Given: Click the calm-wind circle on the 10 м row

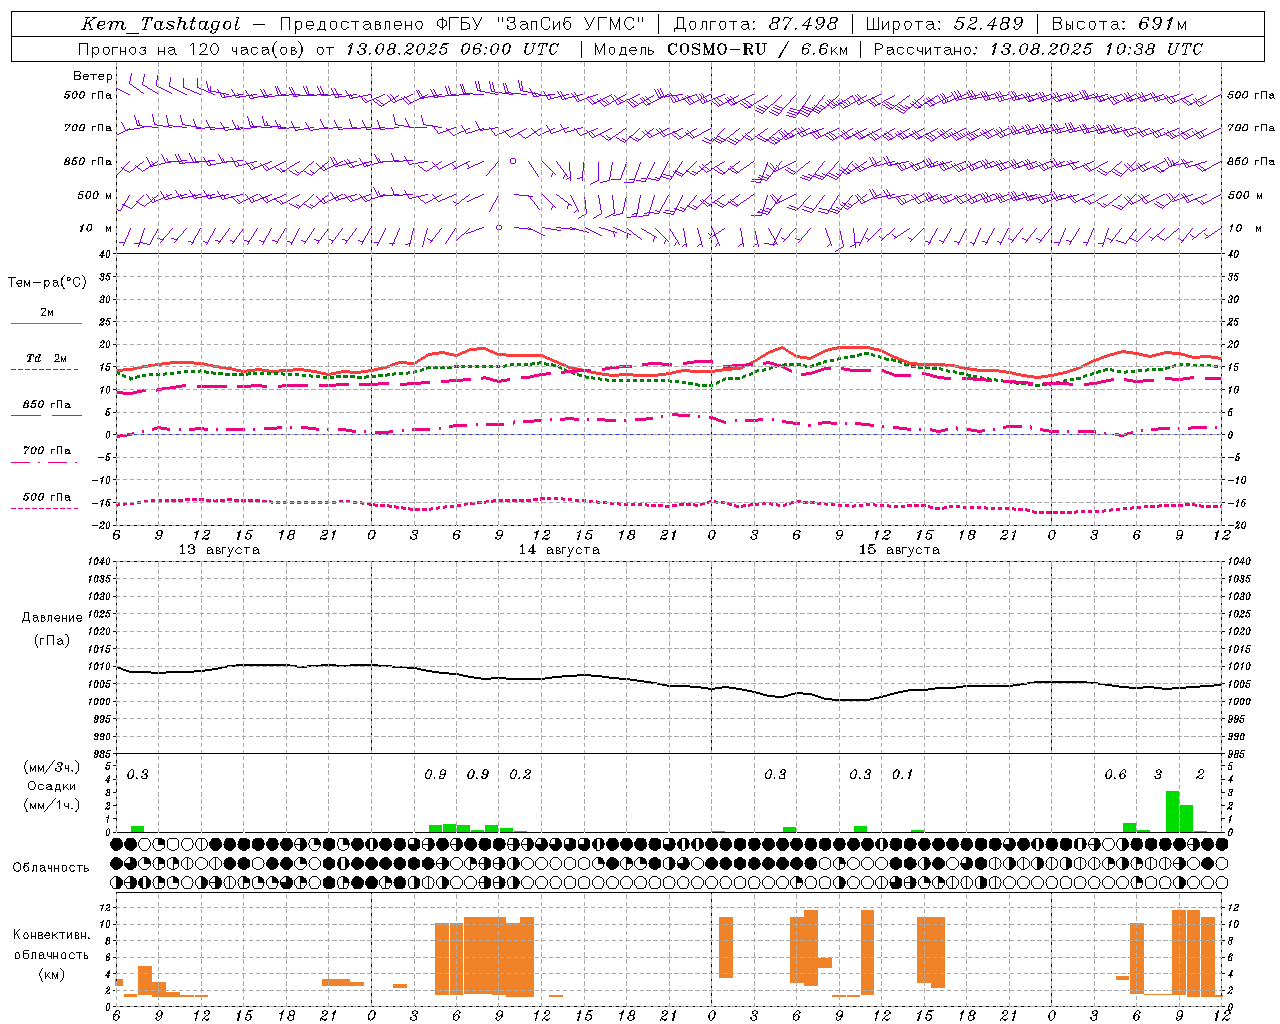Looking at the screenshot, I should coord(499,228).
